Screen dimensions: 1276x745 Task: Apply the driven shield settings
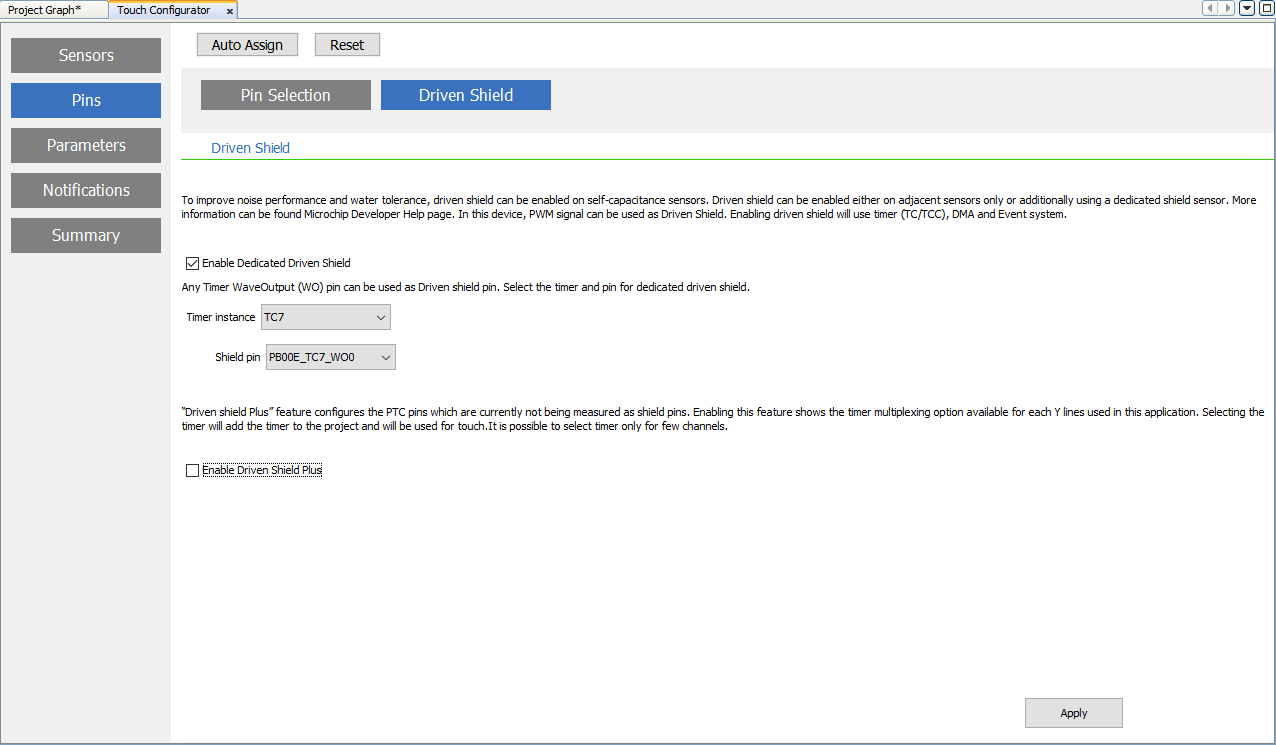[x=1073, y=713]
